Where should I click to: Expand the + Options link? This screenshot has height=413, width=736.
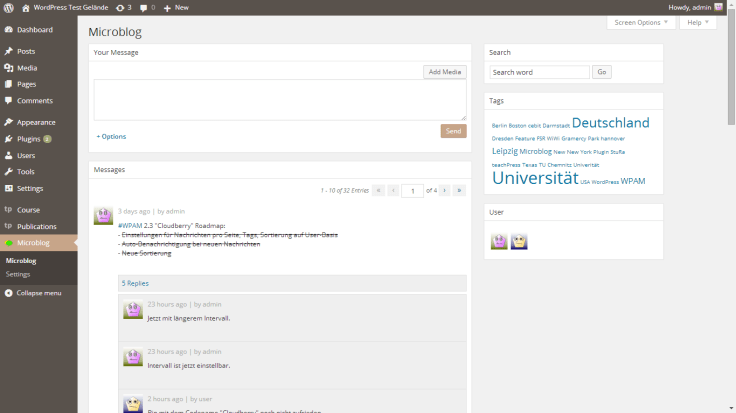111,137
